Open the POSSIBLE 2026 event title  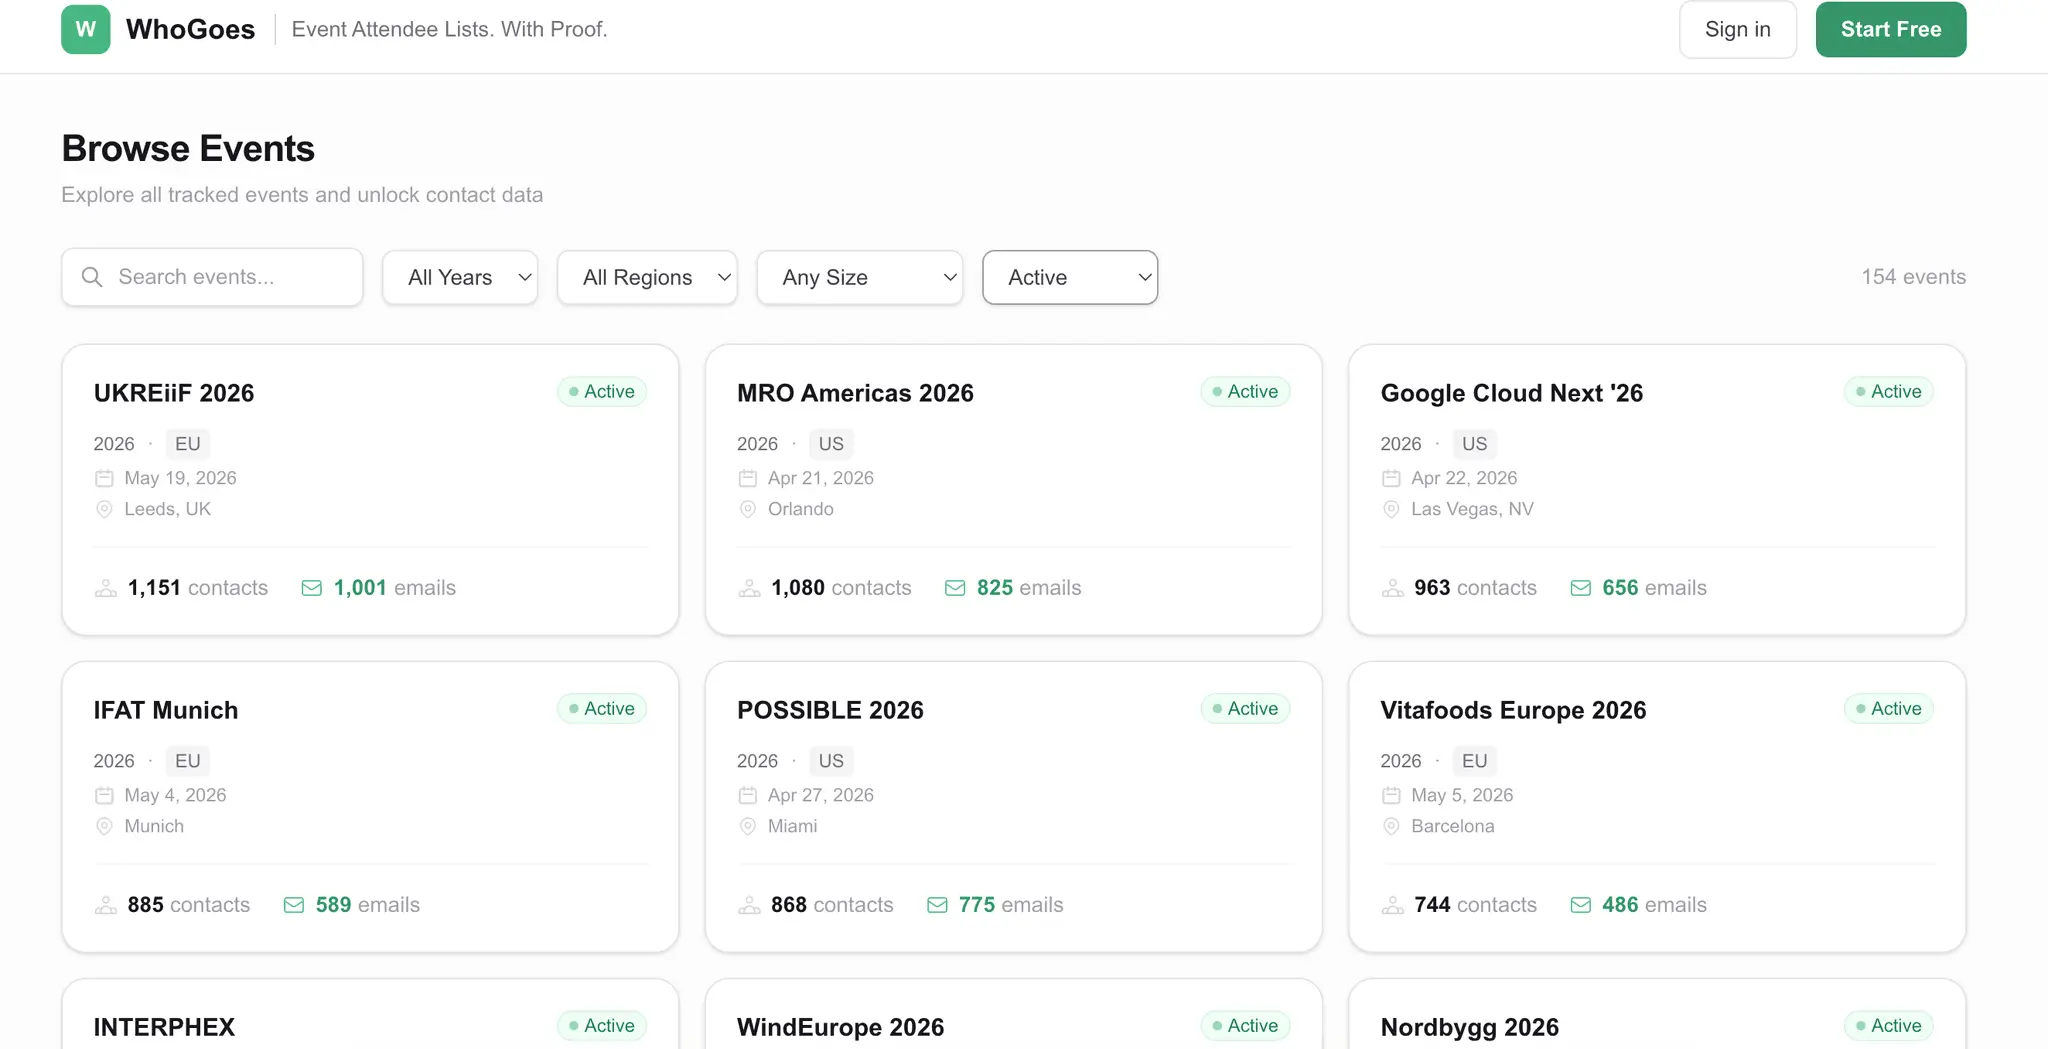(830, 710)
